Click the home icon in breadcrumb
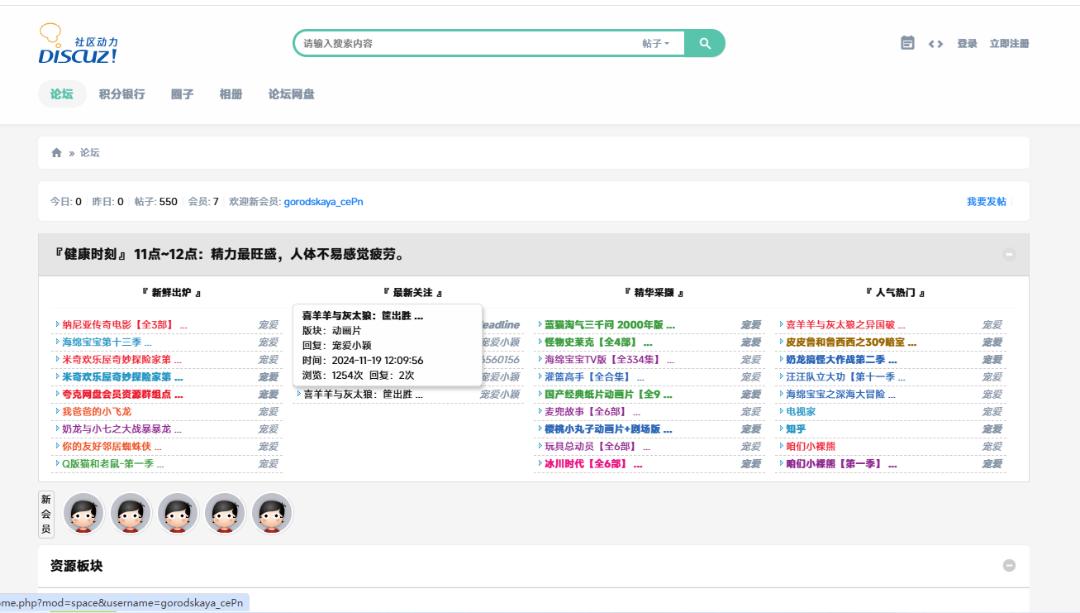1080x613 pixels. [57, 153]
